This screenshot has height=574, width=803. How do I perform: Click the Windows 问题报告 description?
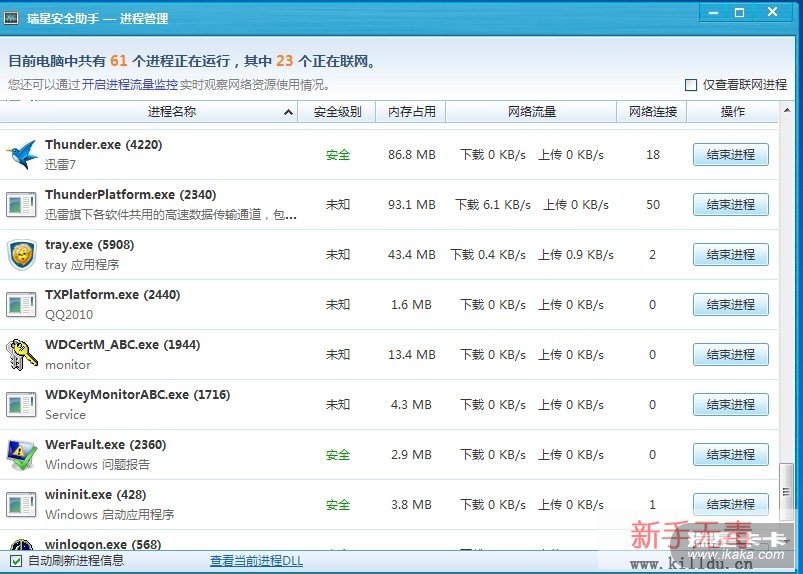point(97,464)
